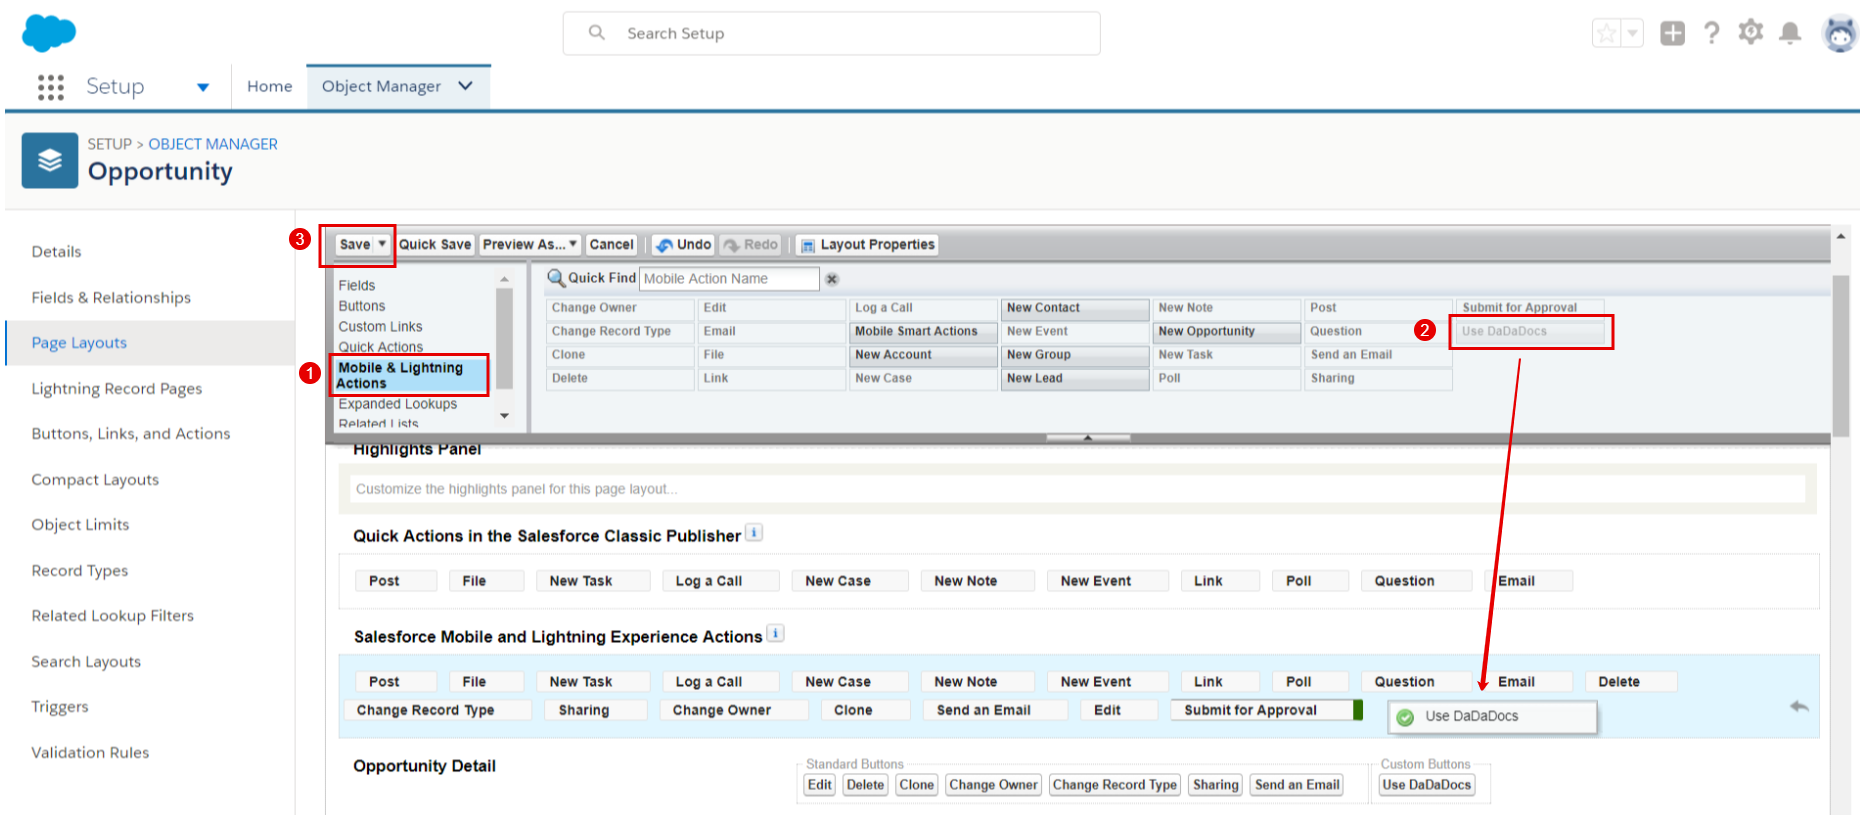The image size is (1860, 815).
Task: Open the setup gear icon
Action: pyautogui.click(x=1751, y=32)
